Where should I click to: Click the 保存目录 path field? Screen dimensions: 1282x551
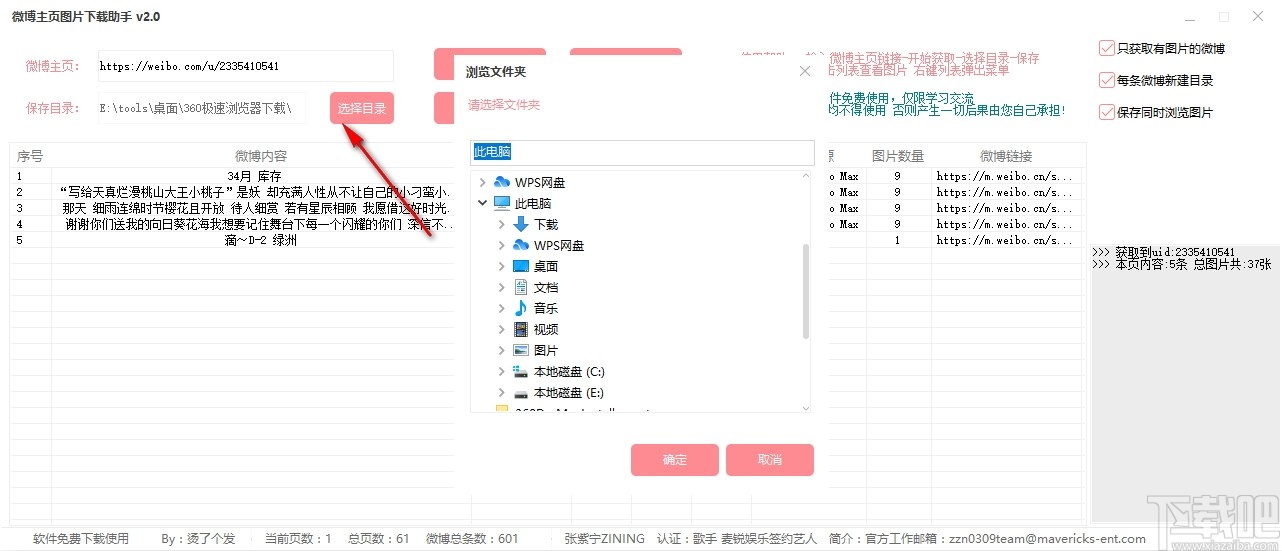pyautogui.click(x=202, y=108)
